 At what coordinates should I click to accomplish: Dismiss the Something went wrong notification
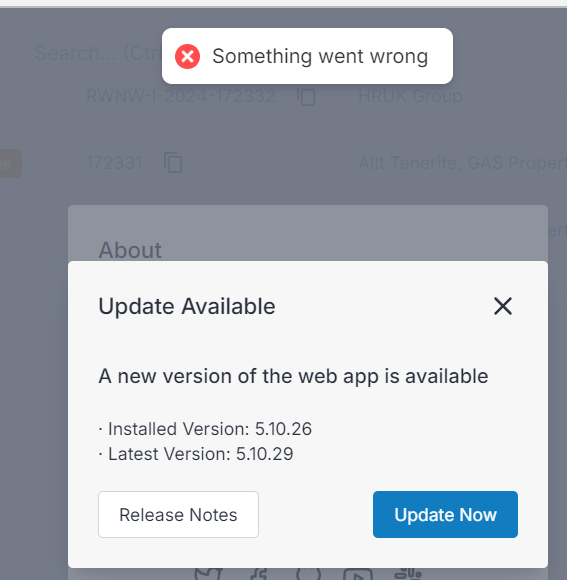(x=307, y=56)
